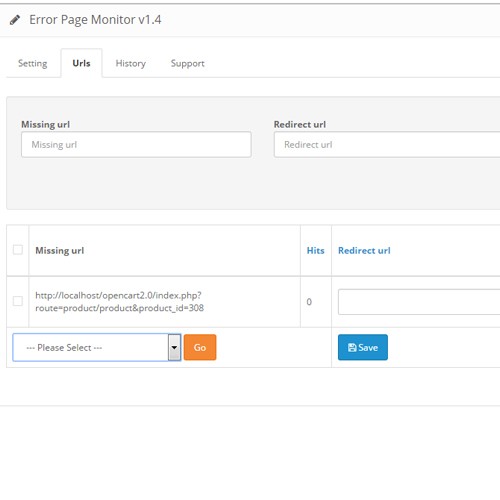The height and width of the screenshot is (500, 500).
Task: Sort table by Redirect url column
Action: (x=364, y=251)
